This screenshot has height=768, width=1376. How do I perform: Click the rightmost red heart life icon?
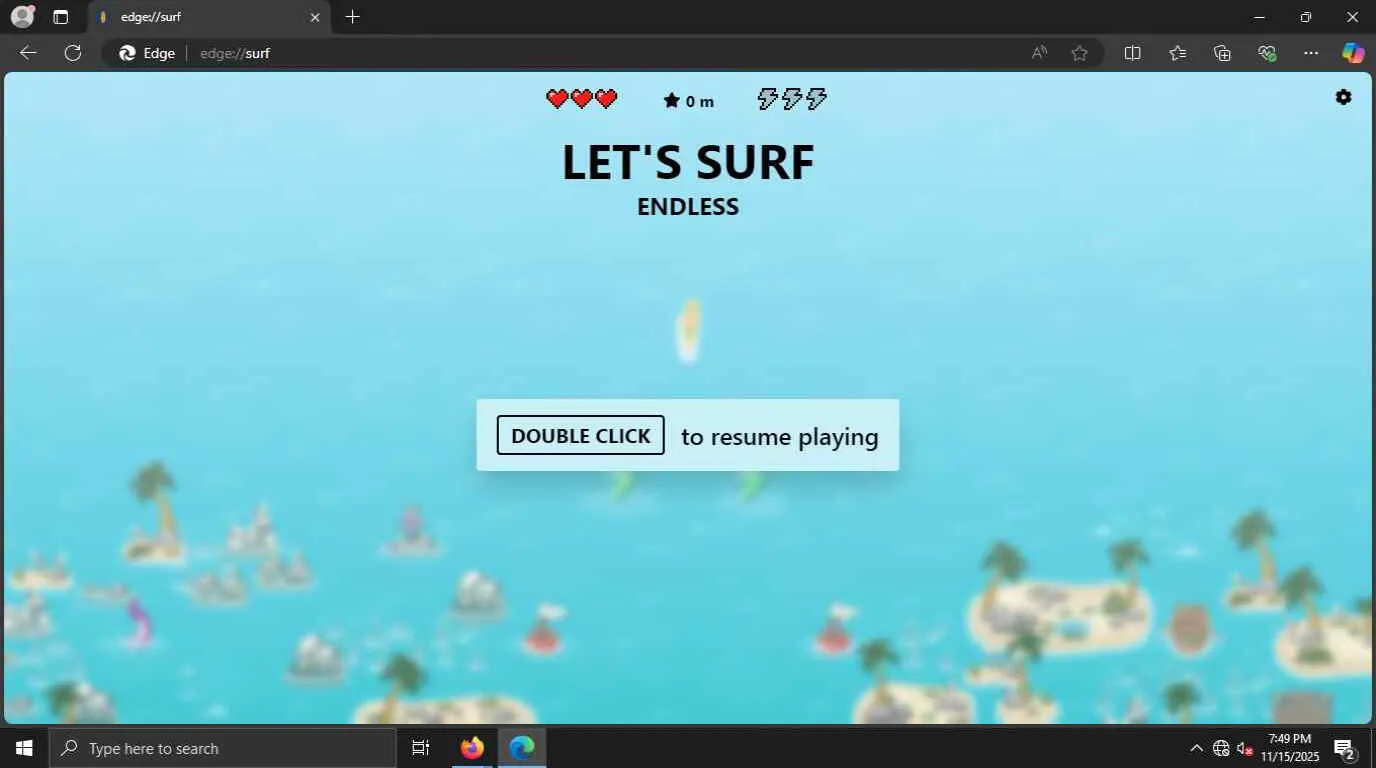606,99
